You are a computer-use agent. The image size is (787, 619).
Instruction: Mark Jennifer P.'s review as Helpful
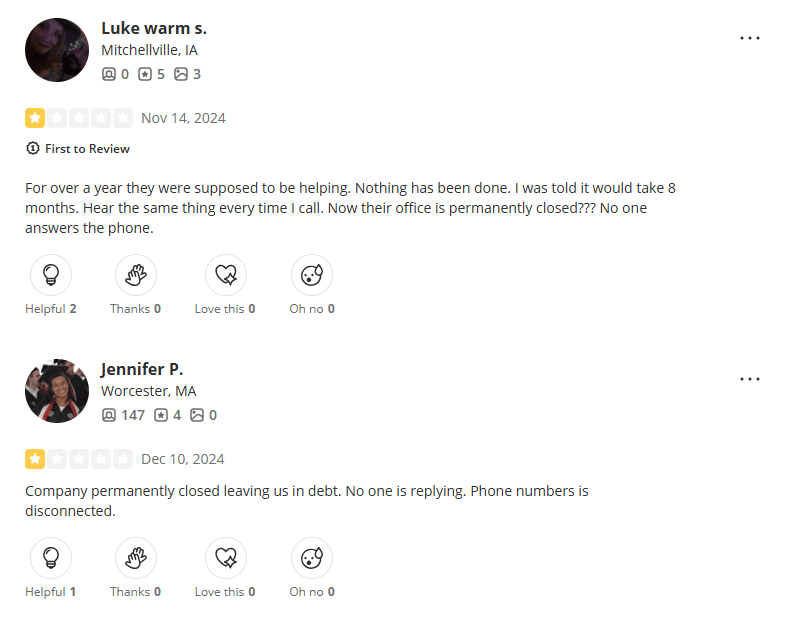coord(51,557)
